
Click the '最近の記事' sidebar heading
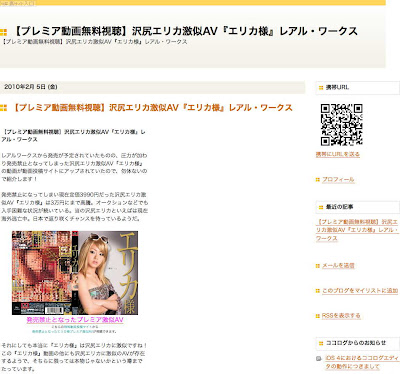pos(339,207)
